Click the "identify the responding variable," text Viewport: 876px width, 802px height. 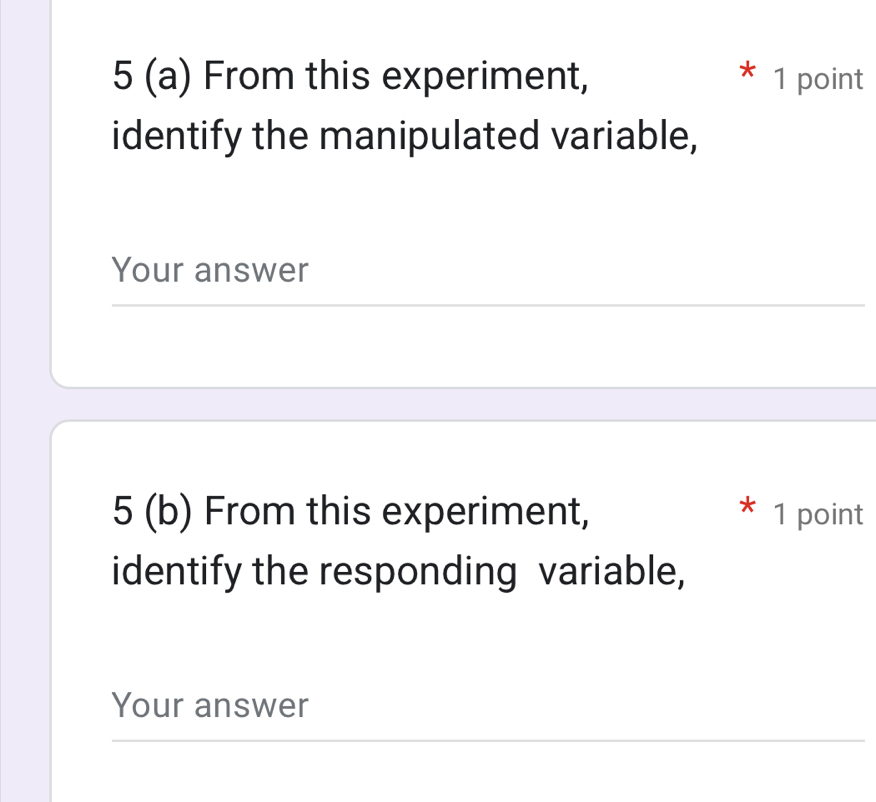(x=399, y=571)
